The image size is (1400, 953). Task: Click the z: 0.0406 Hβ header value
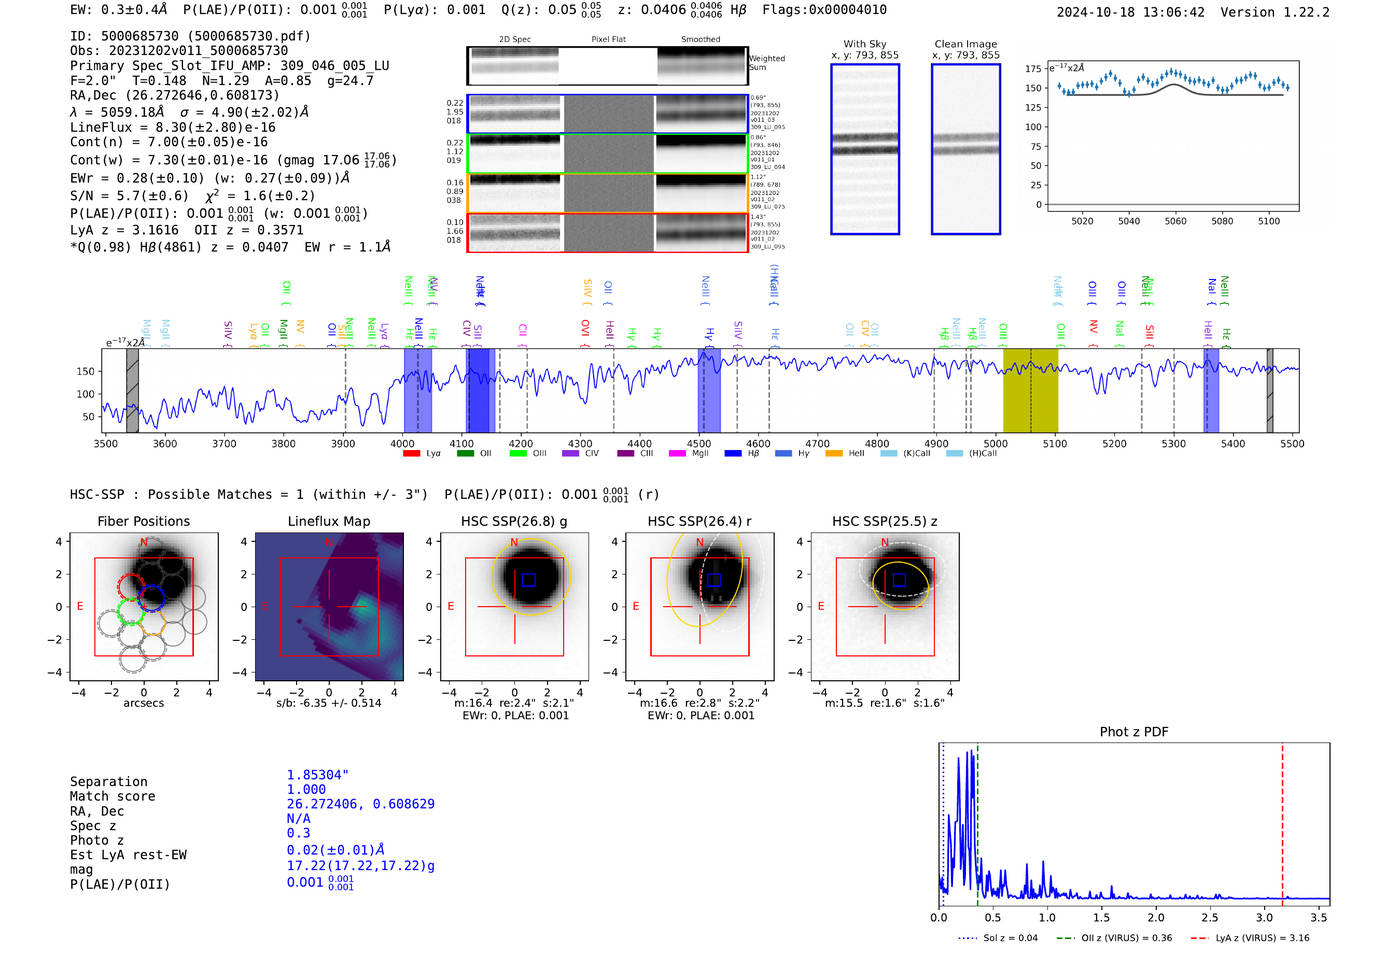tap(682, 10)
